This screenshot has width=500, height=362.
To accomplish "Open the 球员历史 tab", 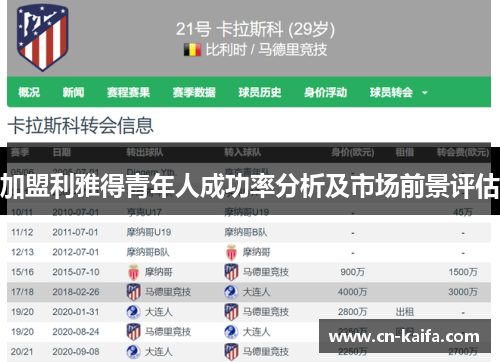I will point(260,92).
